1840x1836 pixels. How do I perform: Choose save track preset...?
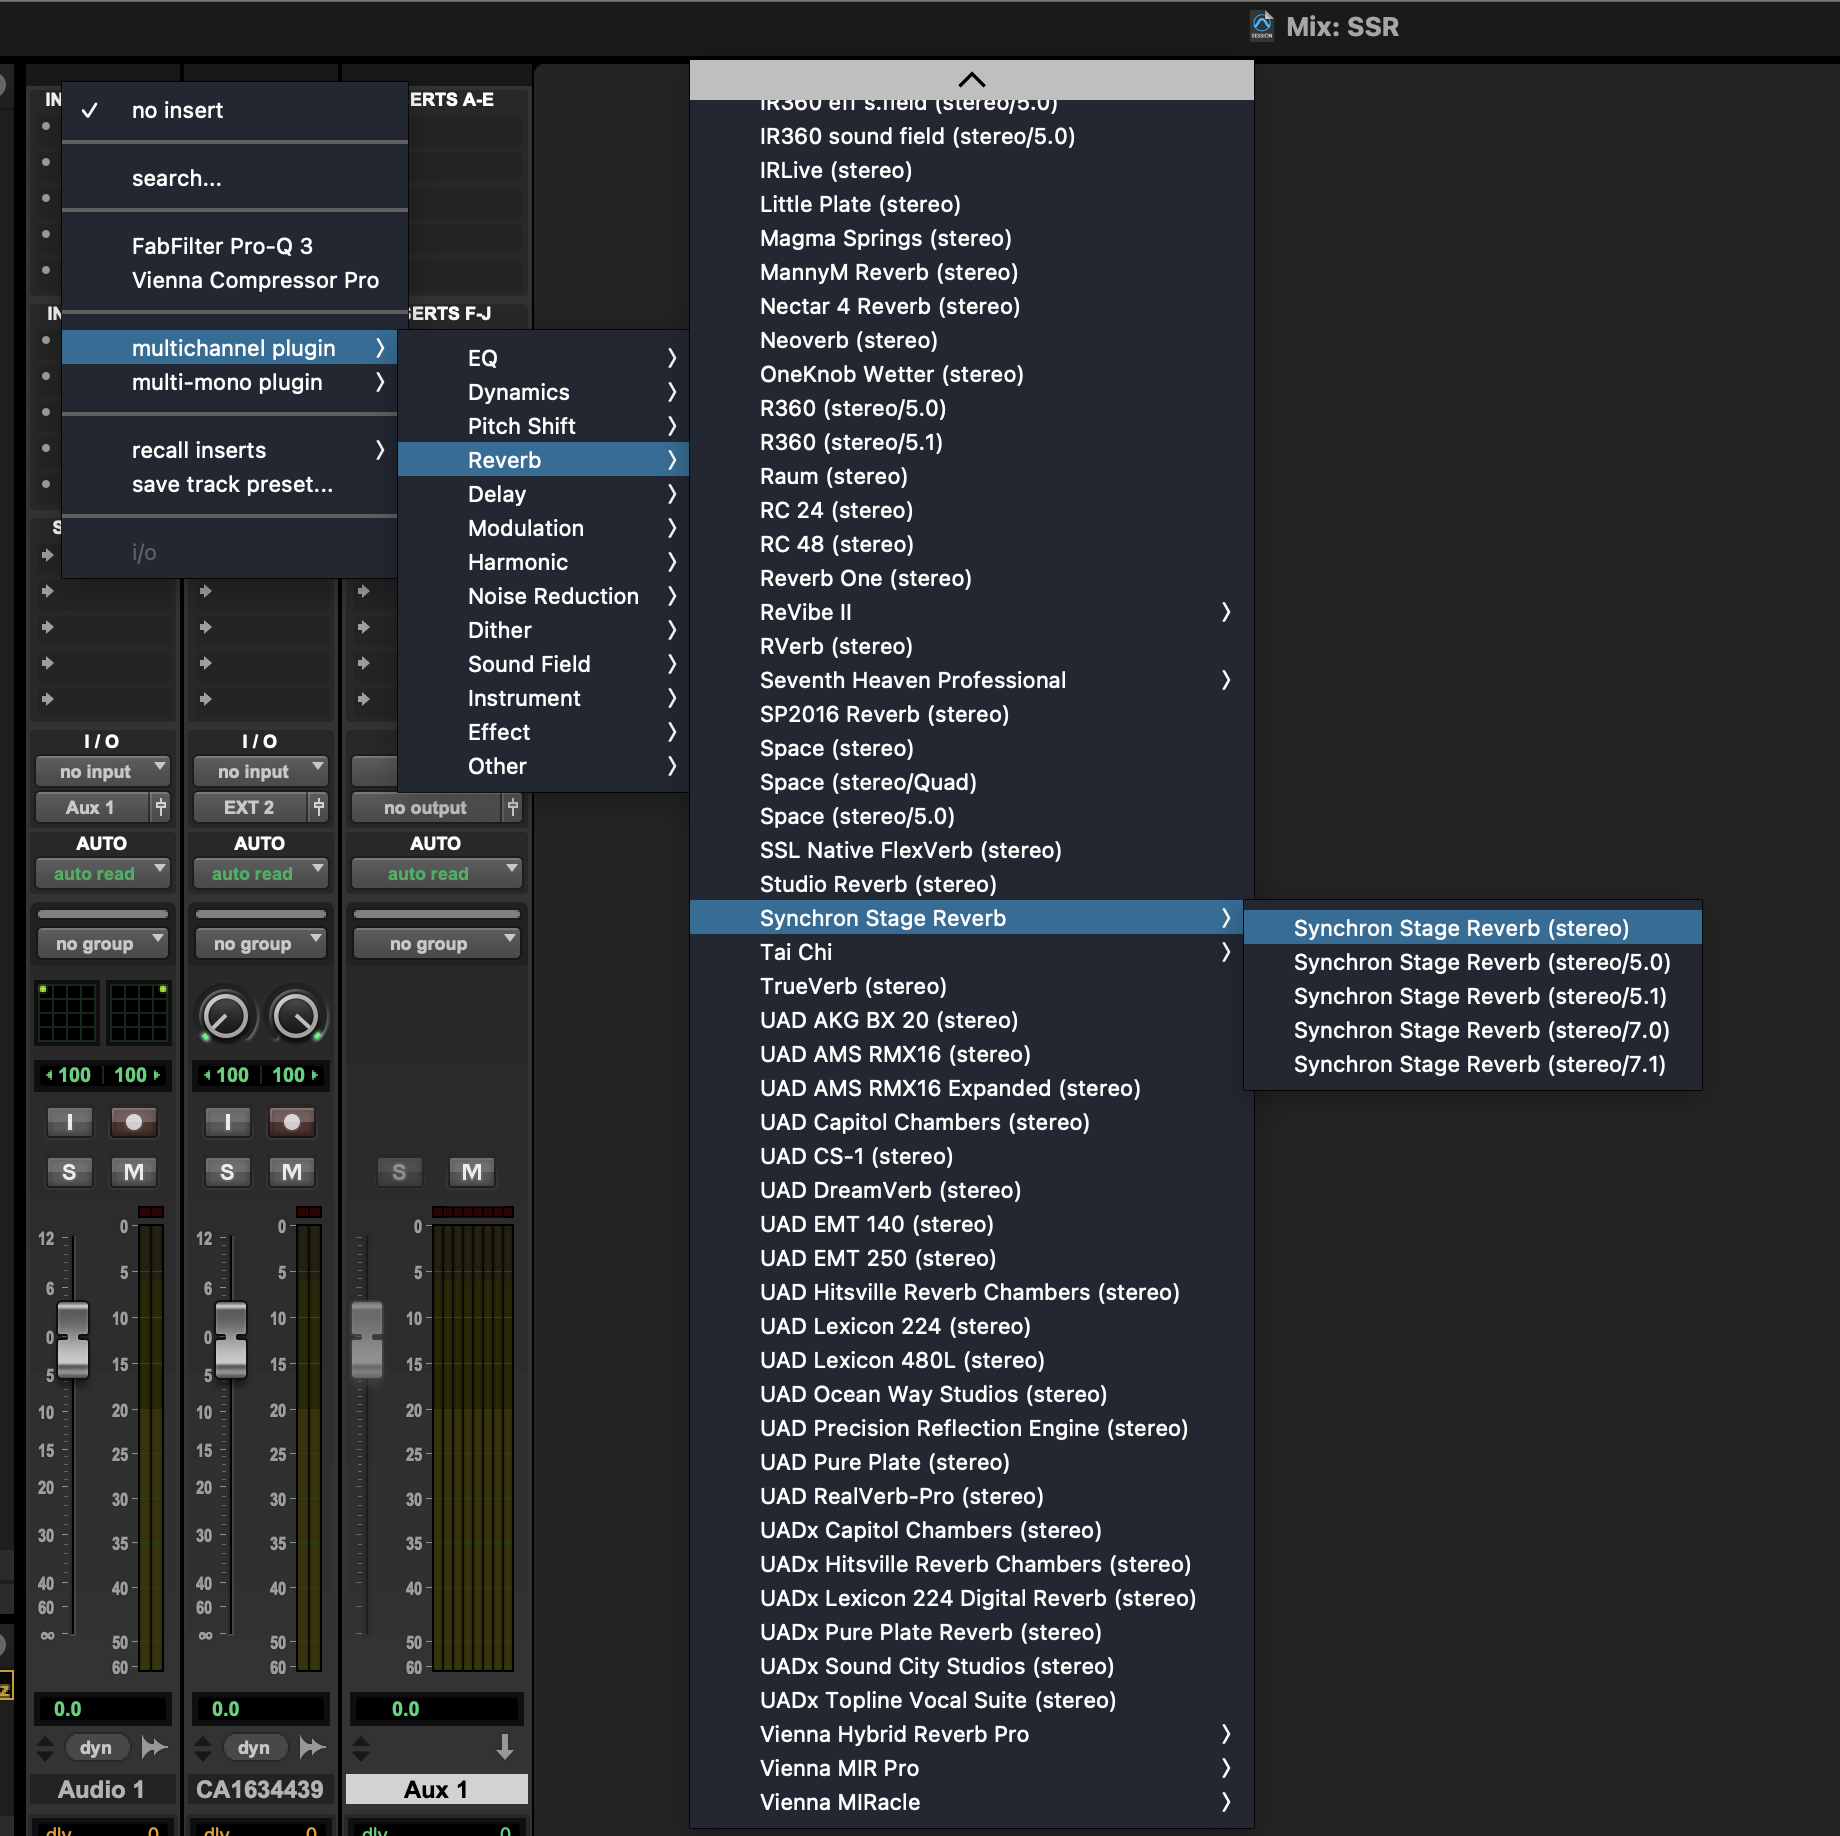[230, 484]
